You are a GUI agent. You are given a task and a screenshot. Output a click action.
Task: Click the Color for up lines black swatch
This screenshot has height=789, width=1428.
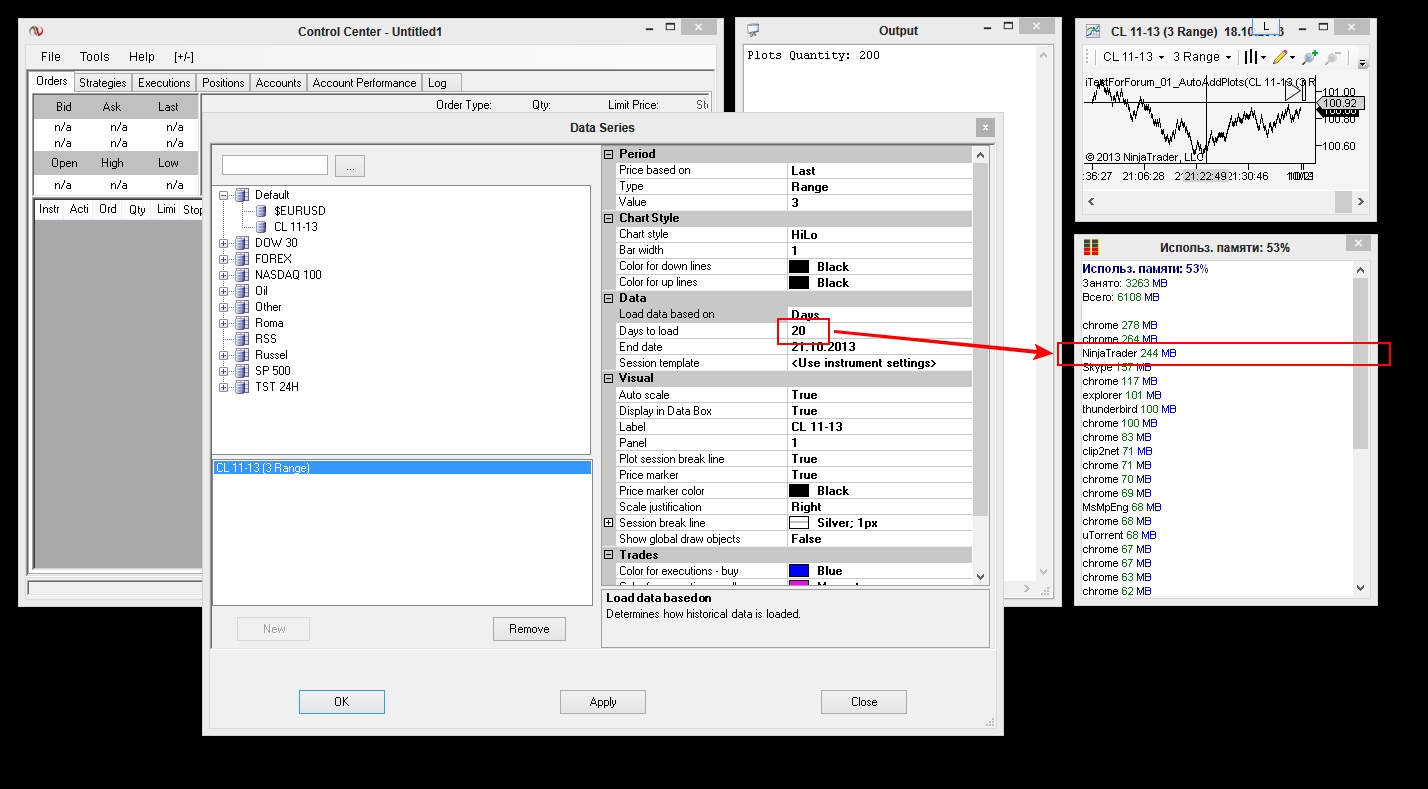tap(799, 283)
